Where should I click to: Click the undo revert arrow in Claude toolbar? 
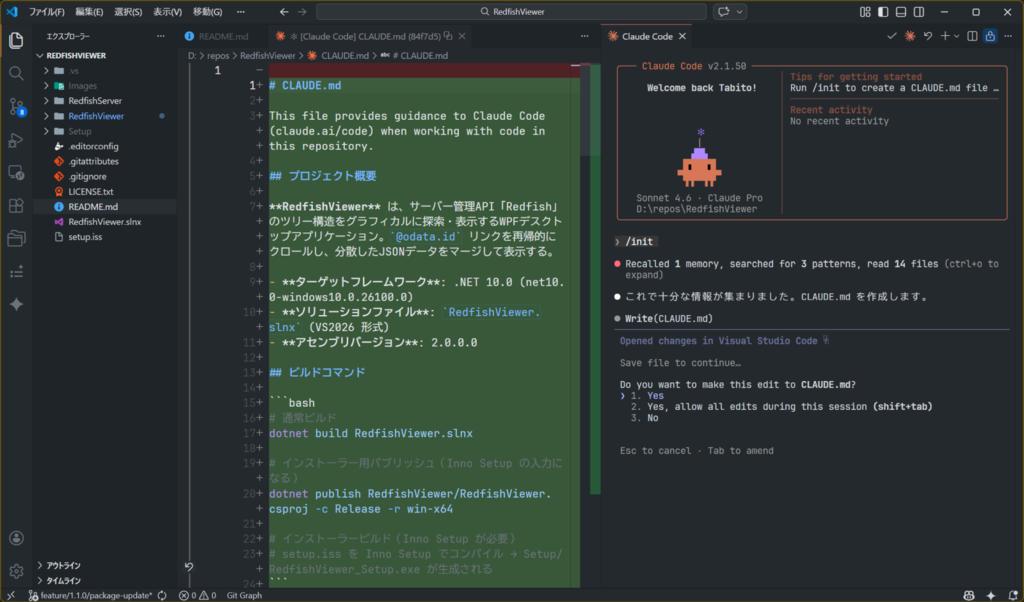[x=928, y=36]
